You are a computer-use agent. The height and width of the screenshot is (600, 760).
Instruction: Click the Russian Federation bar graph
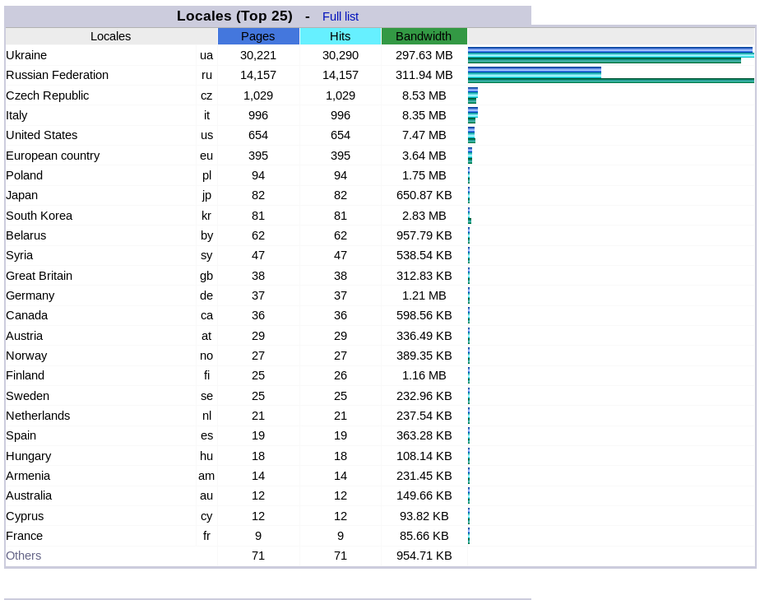[610, 75]
